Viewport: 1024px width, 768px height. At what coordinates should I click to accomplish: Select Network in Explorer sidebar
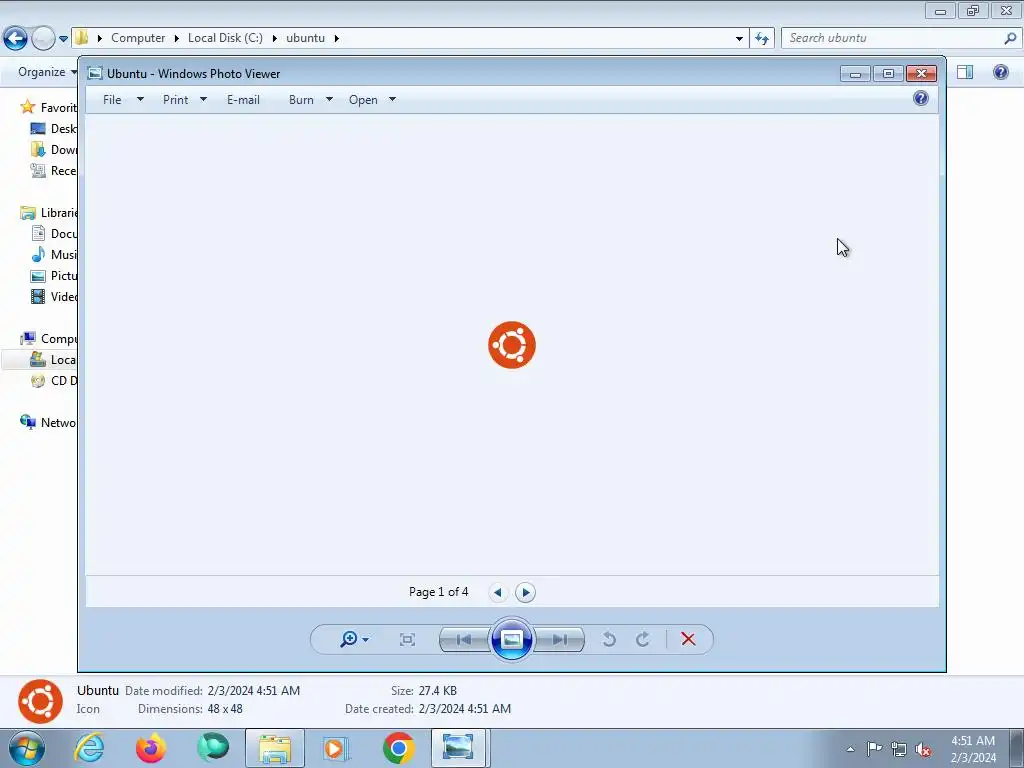[x=48, y=423]
